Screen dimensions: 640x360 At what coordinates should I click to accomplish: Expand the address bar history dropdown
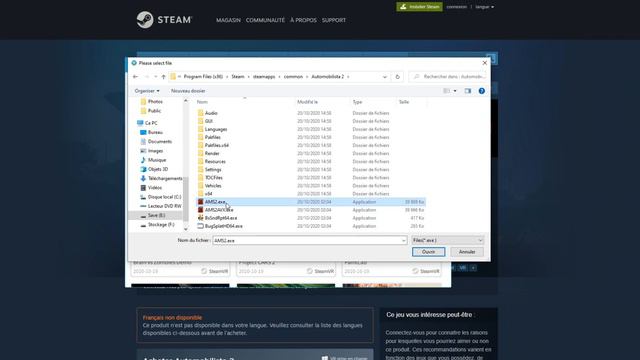click(x=384, y=77)
